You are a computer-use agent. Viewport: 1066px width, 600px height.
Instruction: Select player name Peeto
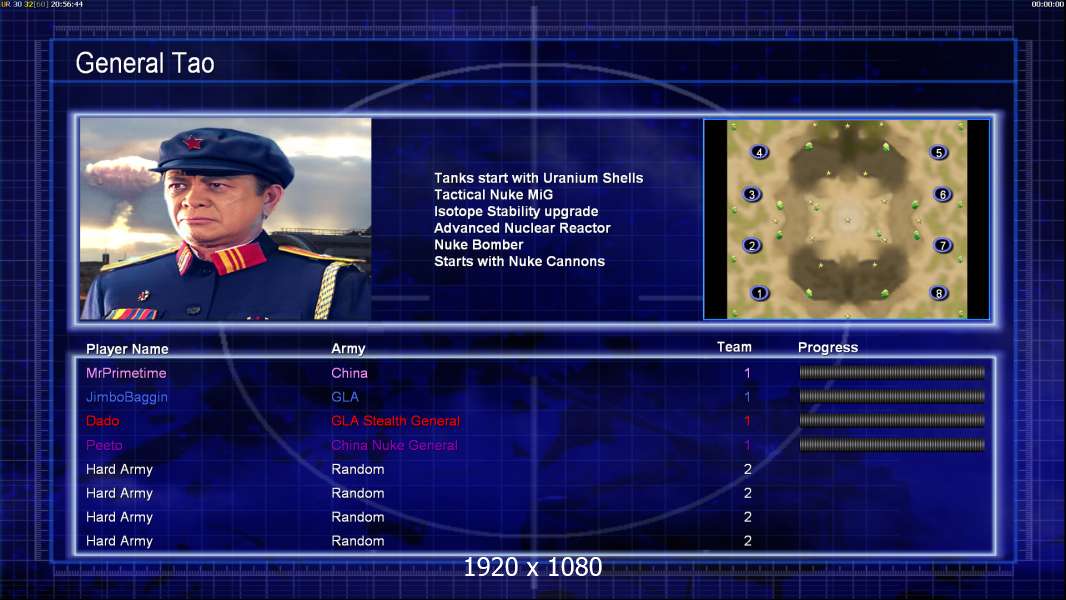click(104, 445)
